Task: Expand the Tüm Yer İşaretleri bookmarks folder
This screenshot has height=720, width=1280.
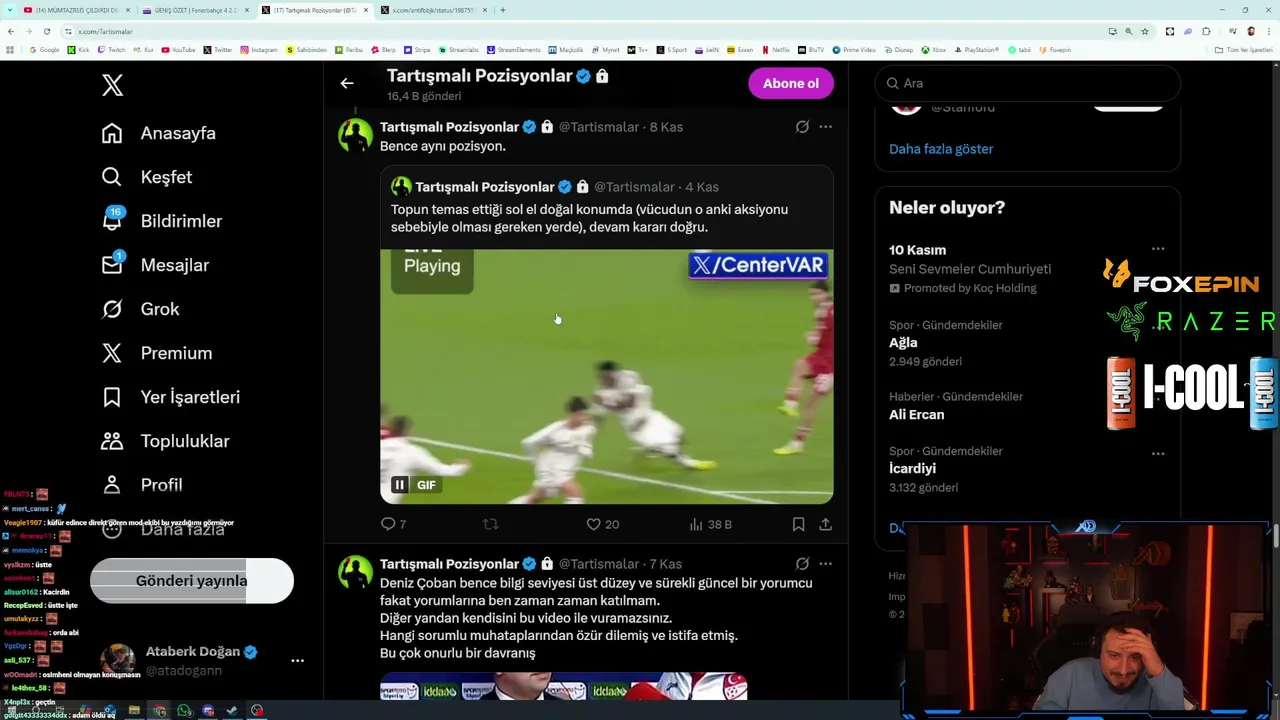Action: pyautogui.click(x=1244, y=50)
